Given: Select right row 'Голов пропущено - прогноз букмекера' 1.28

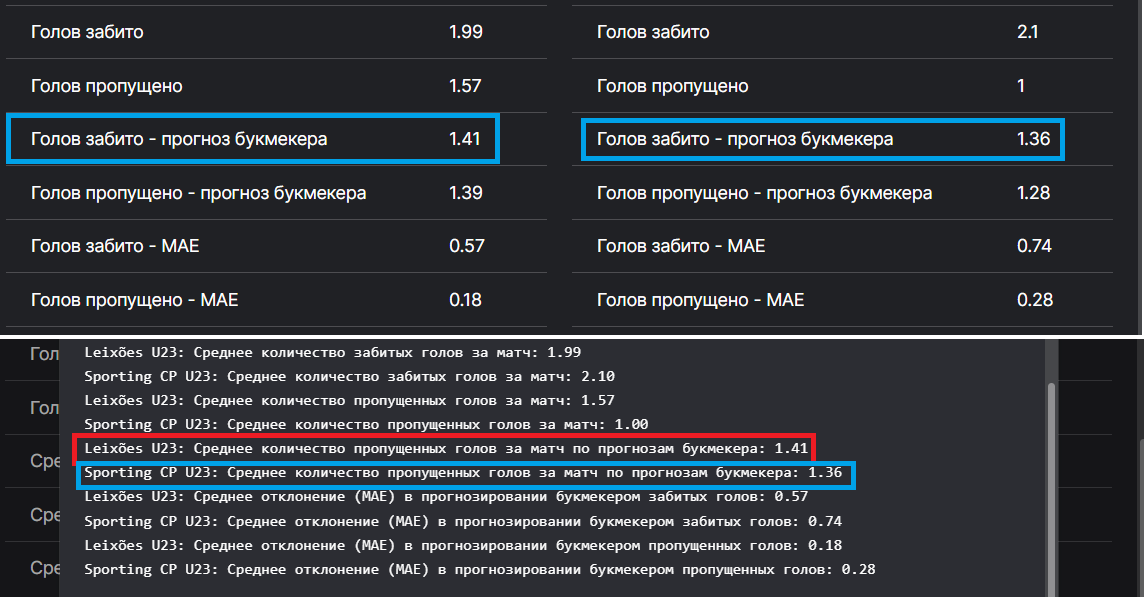Looking at the screenshot, I should coord(820,192).
